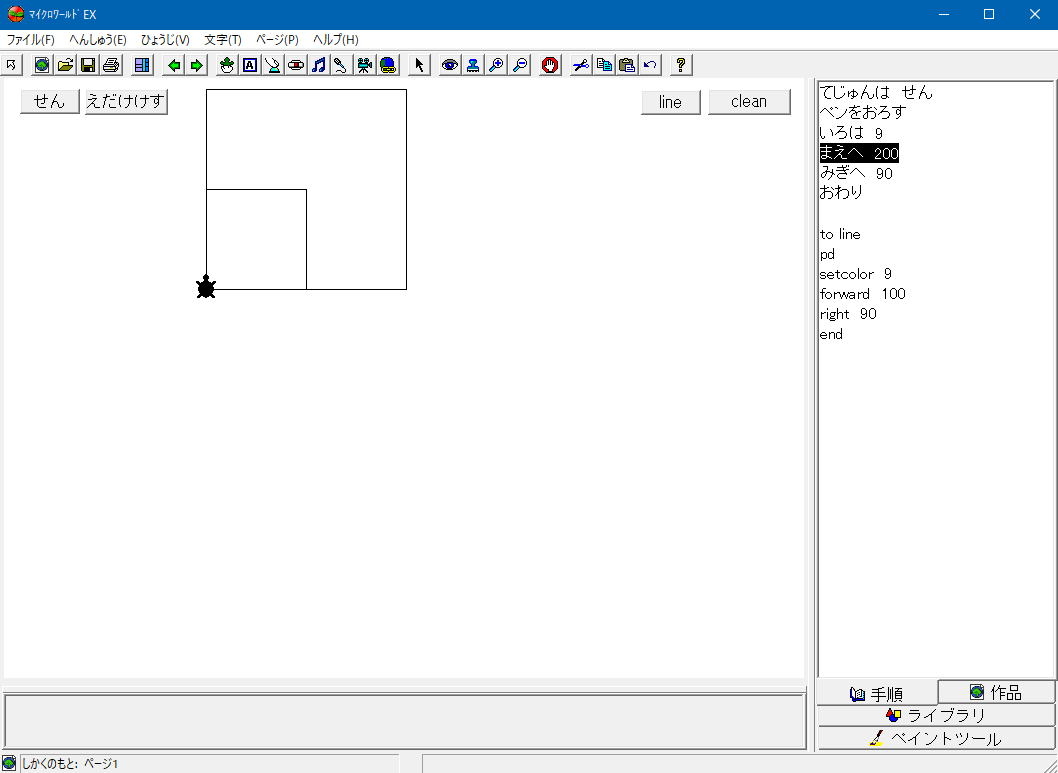Click the line button
The height and width of the screenshot is (773, 1058).
[x=670, y=102]
